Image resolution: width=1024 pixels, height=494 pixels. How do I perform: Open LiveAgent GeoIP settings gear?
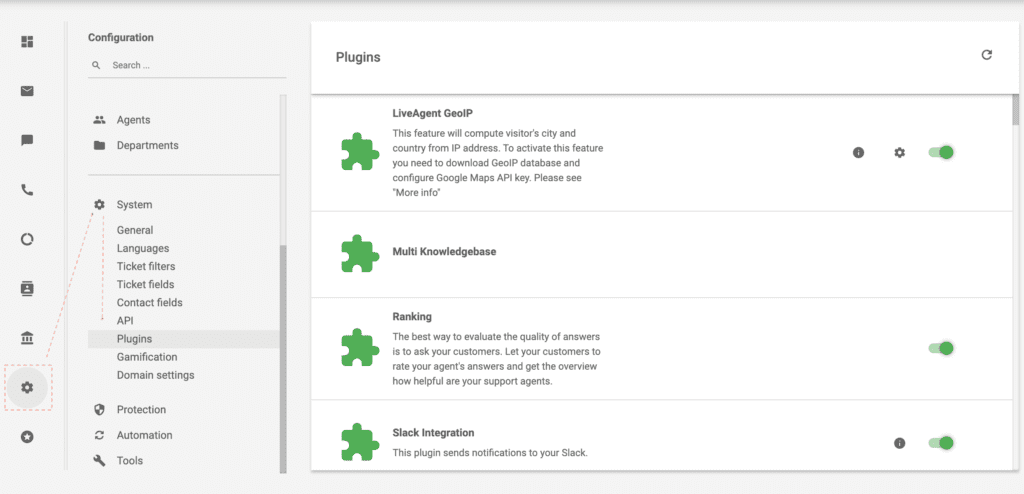click(899, 153)
